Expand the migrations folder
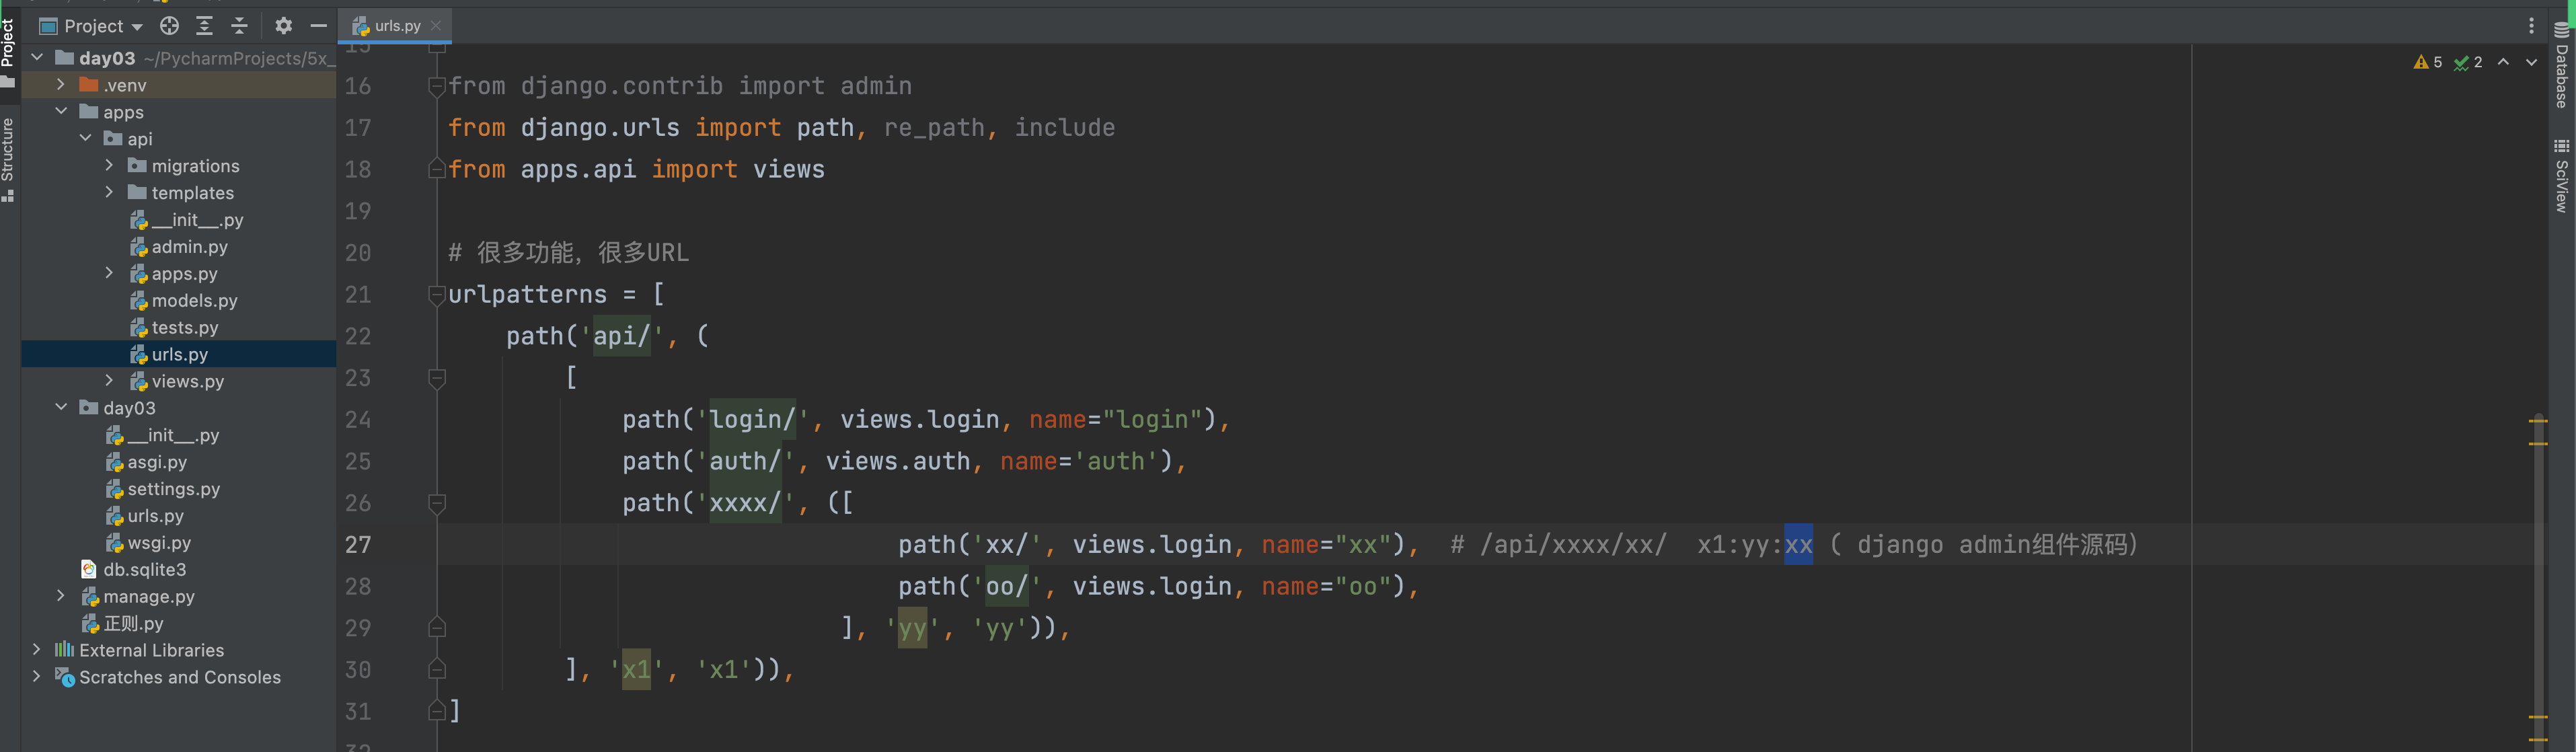This screenshot has width=2576, height=752. pyautogui.click(x=110, y=166)
